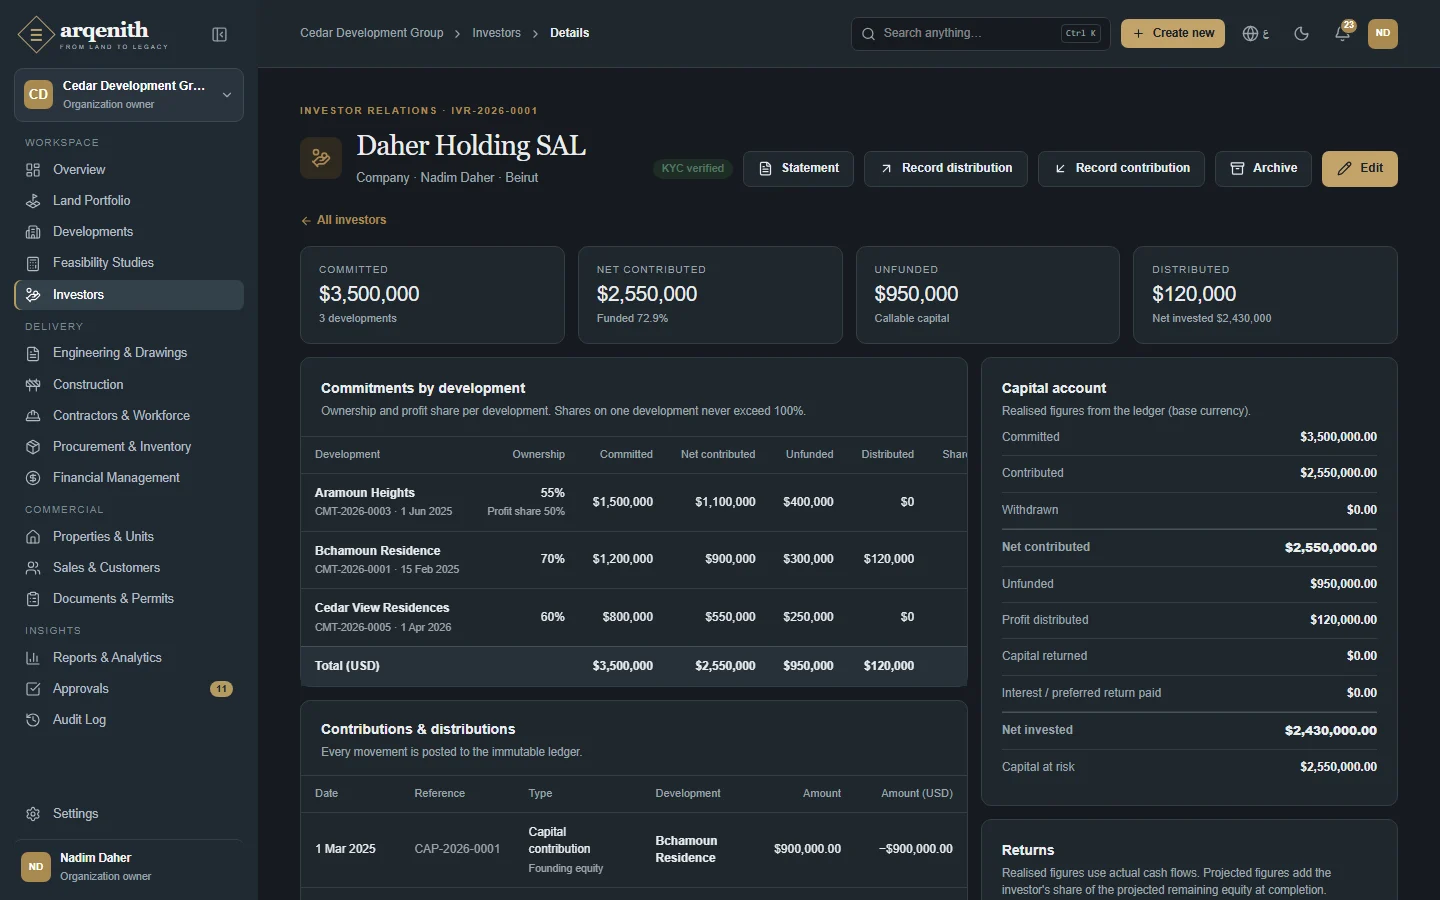This screenshot has height=900, width=1440.
Task: Select the Aramoun Heights commitment row
Action: tap(634, 502)
